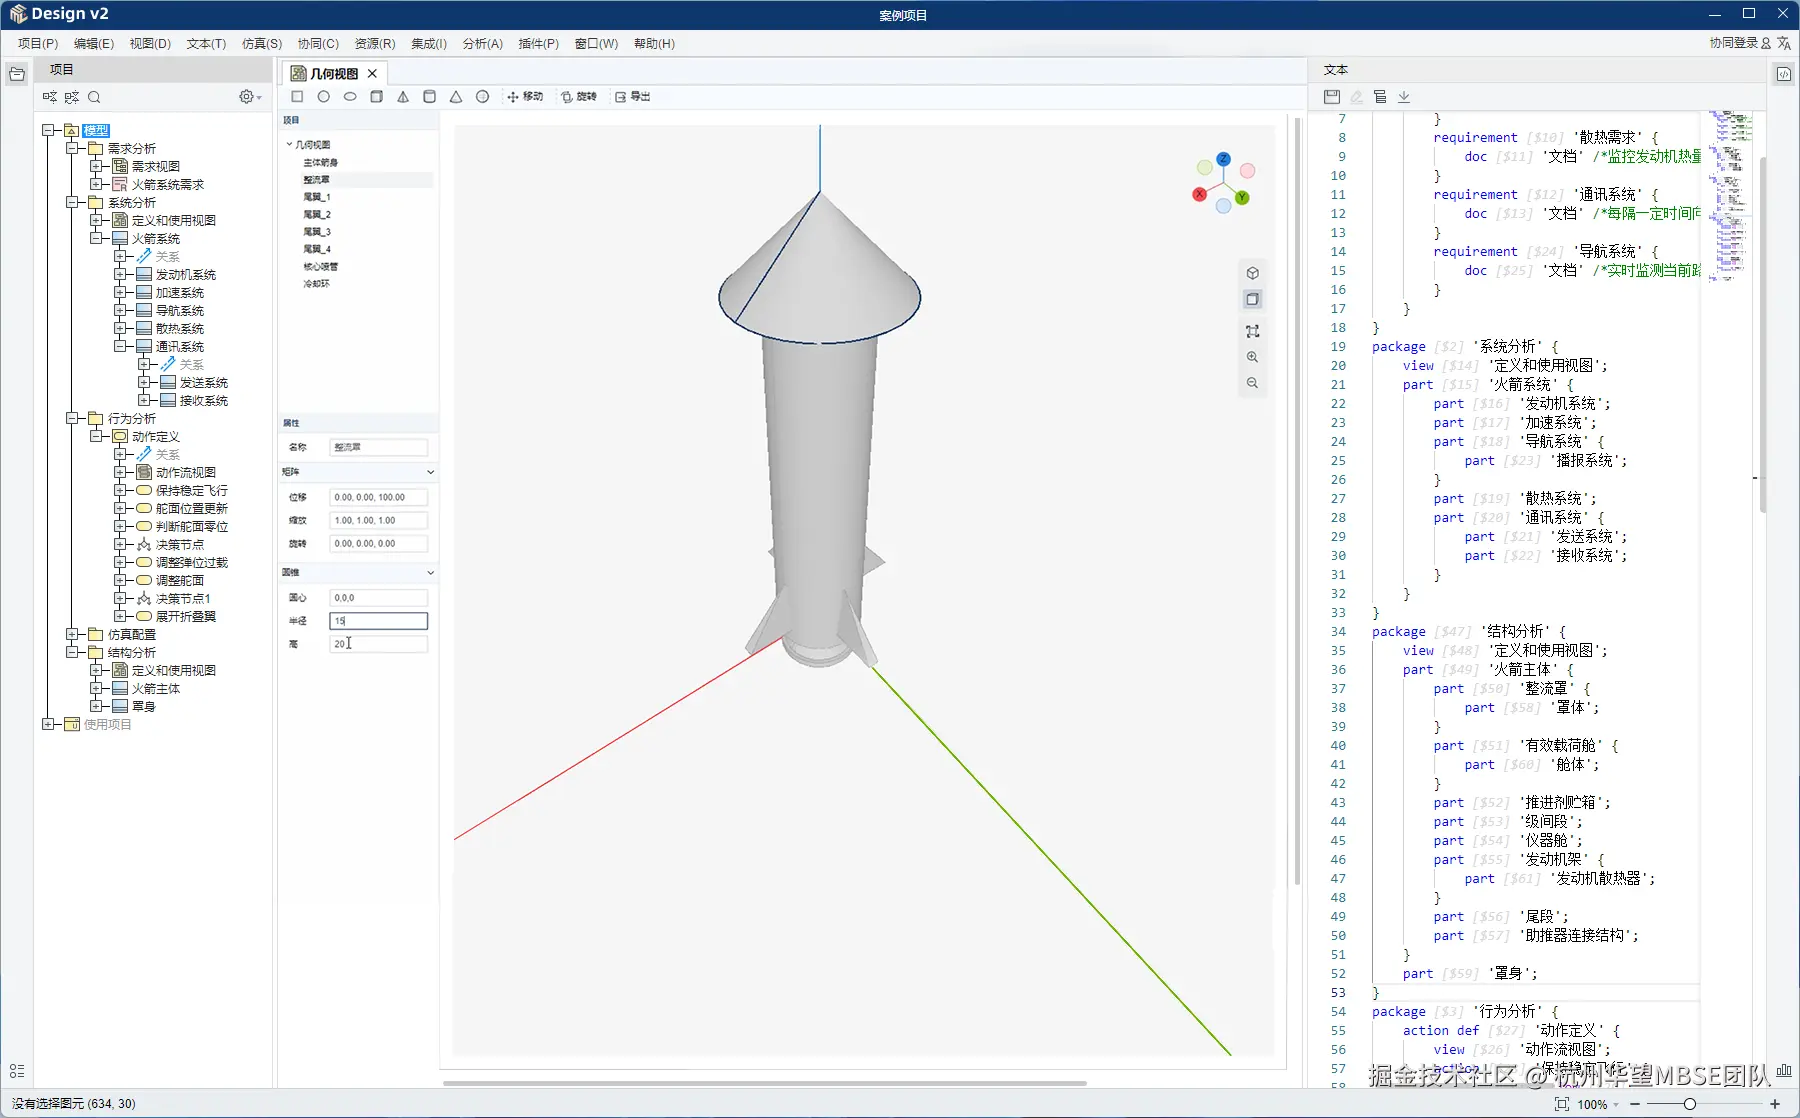Expand the 使用项目 tree node
The width and height of the screenshot is (1800, 1118).
point(48,724)
